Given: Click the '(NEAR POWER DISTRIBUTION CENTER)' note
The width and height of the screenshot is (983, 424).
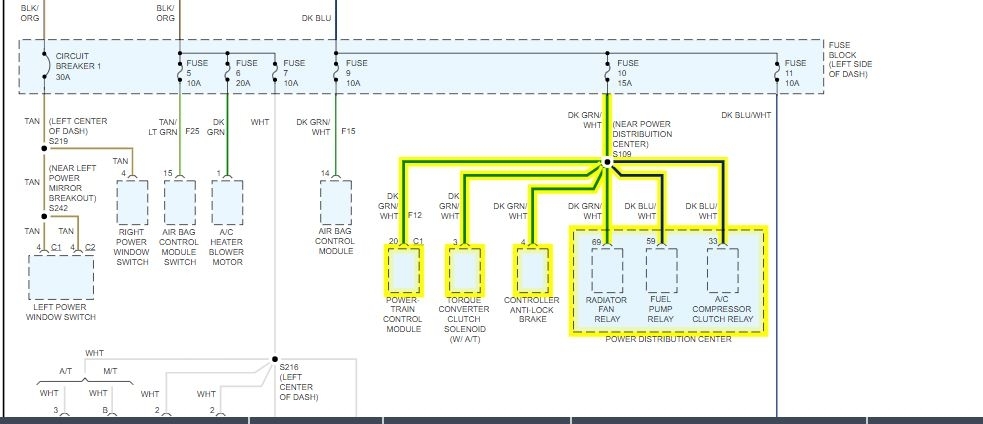Looking at the screenshot, I should (643, 134).
